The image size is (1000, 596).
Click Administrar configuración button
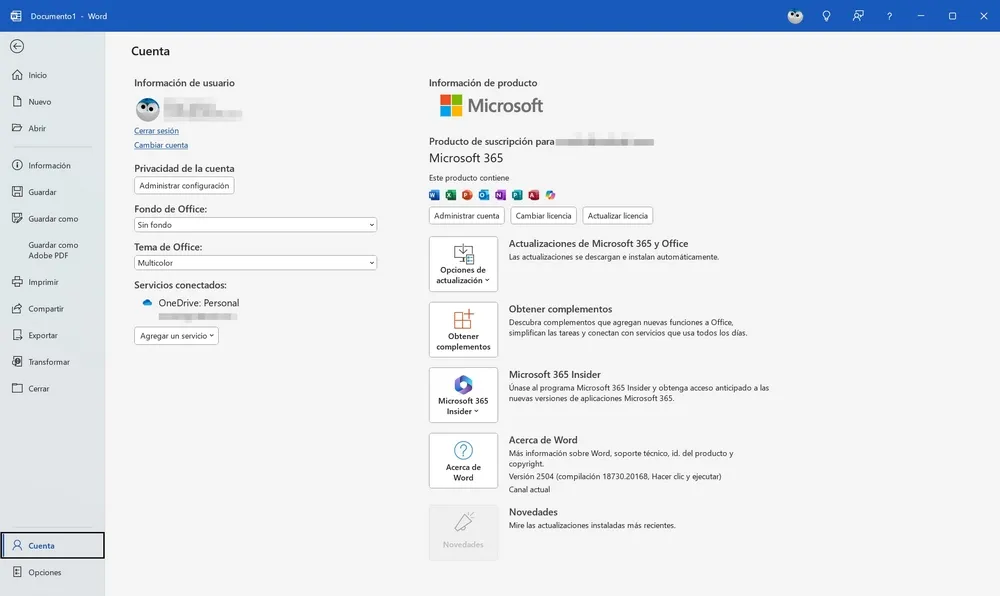[x=184, y=185]
